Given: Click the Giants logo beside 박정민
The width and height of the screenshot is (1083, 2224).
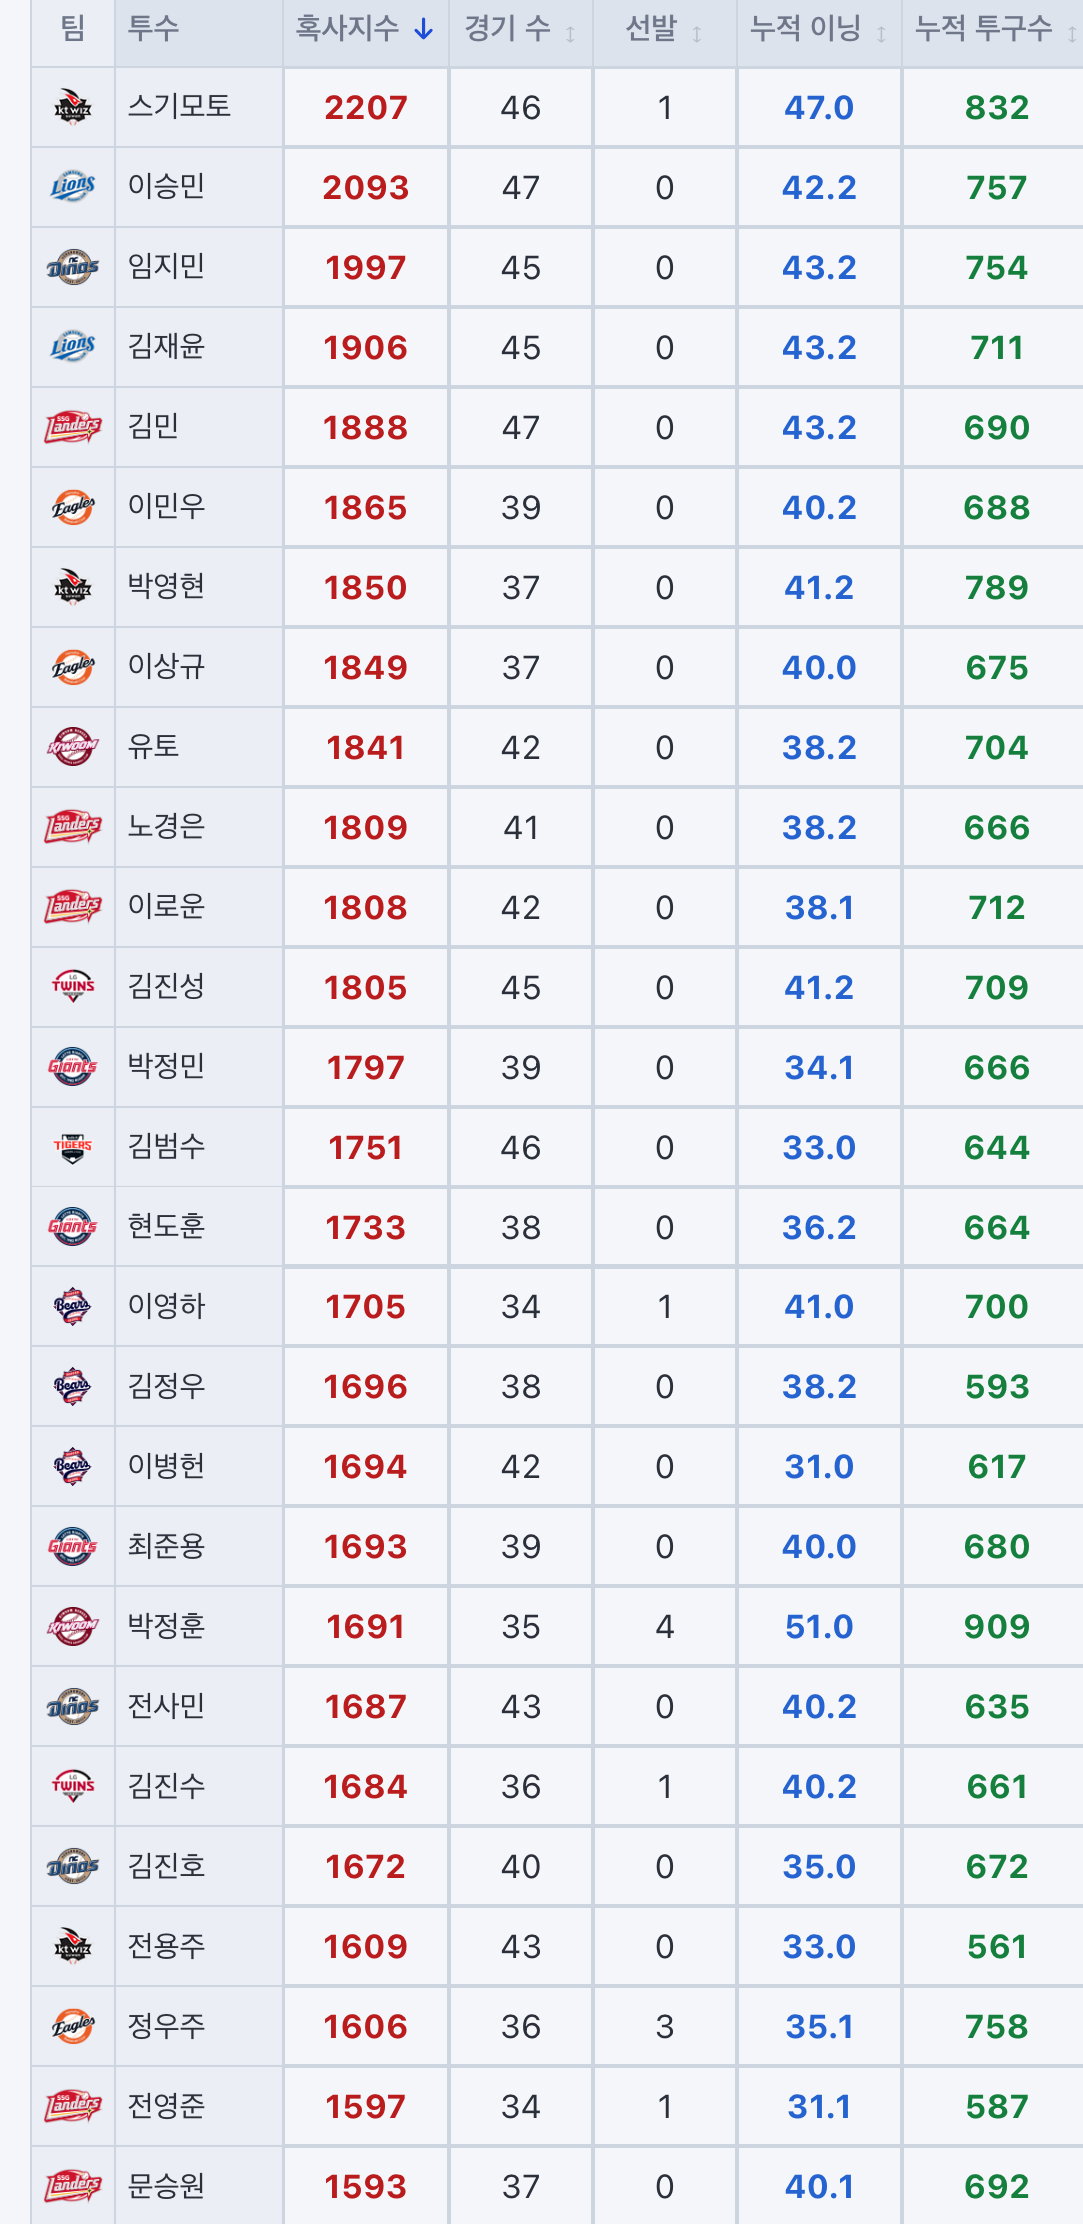Looking at the screenshot, I should [73, 1067].
